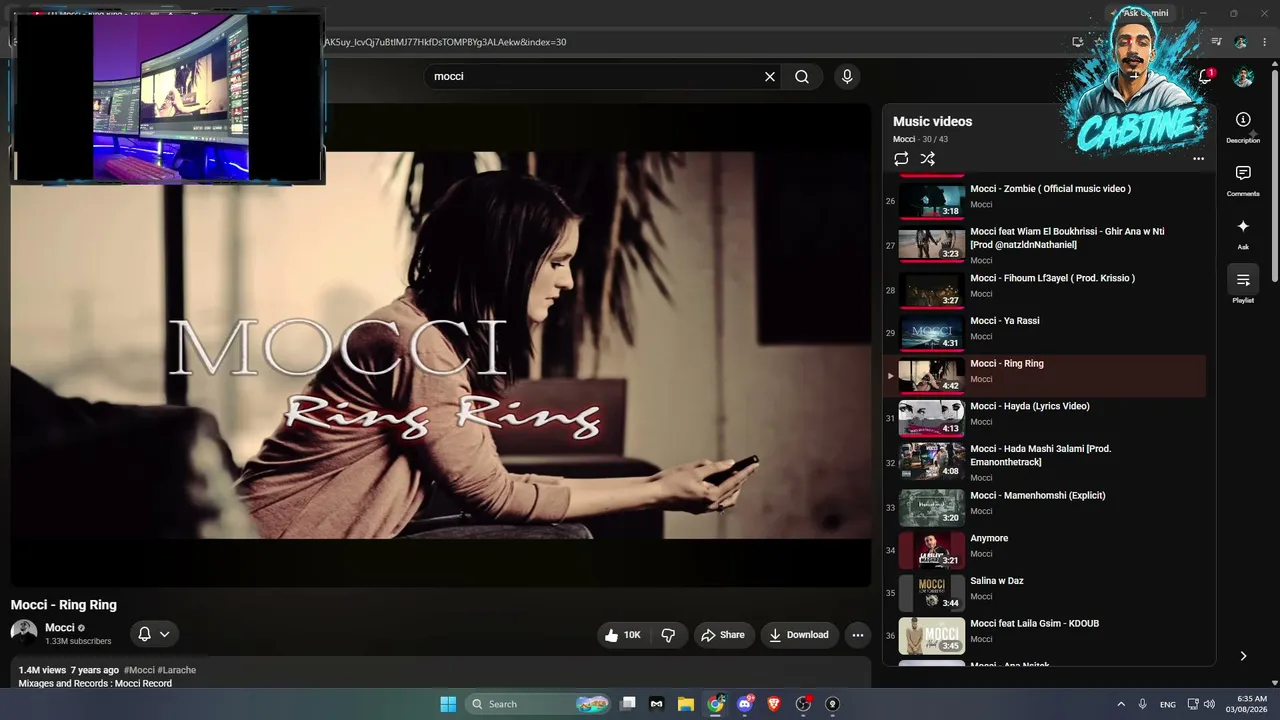Click the video player to pause
Image resolution: width=1280 pixels, height=720 pixels.
[x=441, y=345]
